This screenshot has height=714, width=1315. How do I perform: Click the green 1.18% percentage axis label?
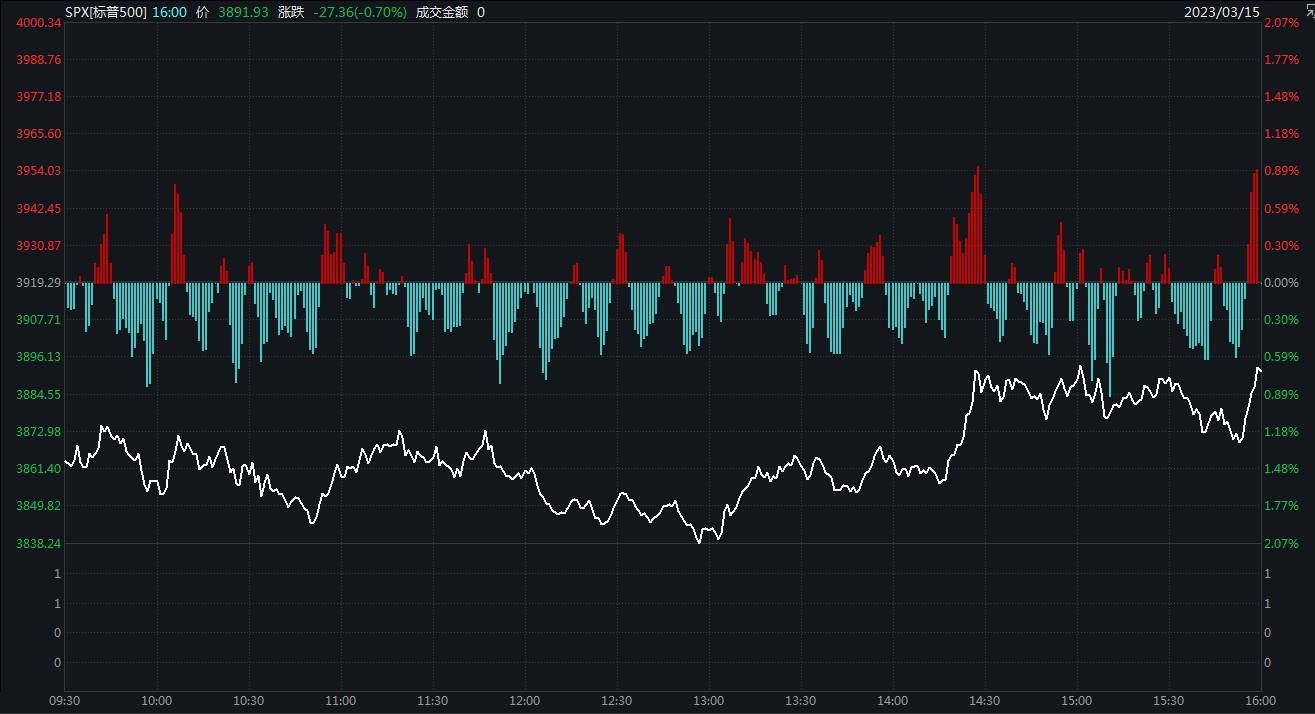click(x=1282, y=432)
